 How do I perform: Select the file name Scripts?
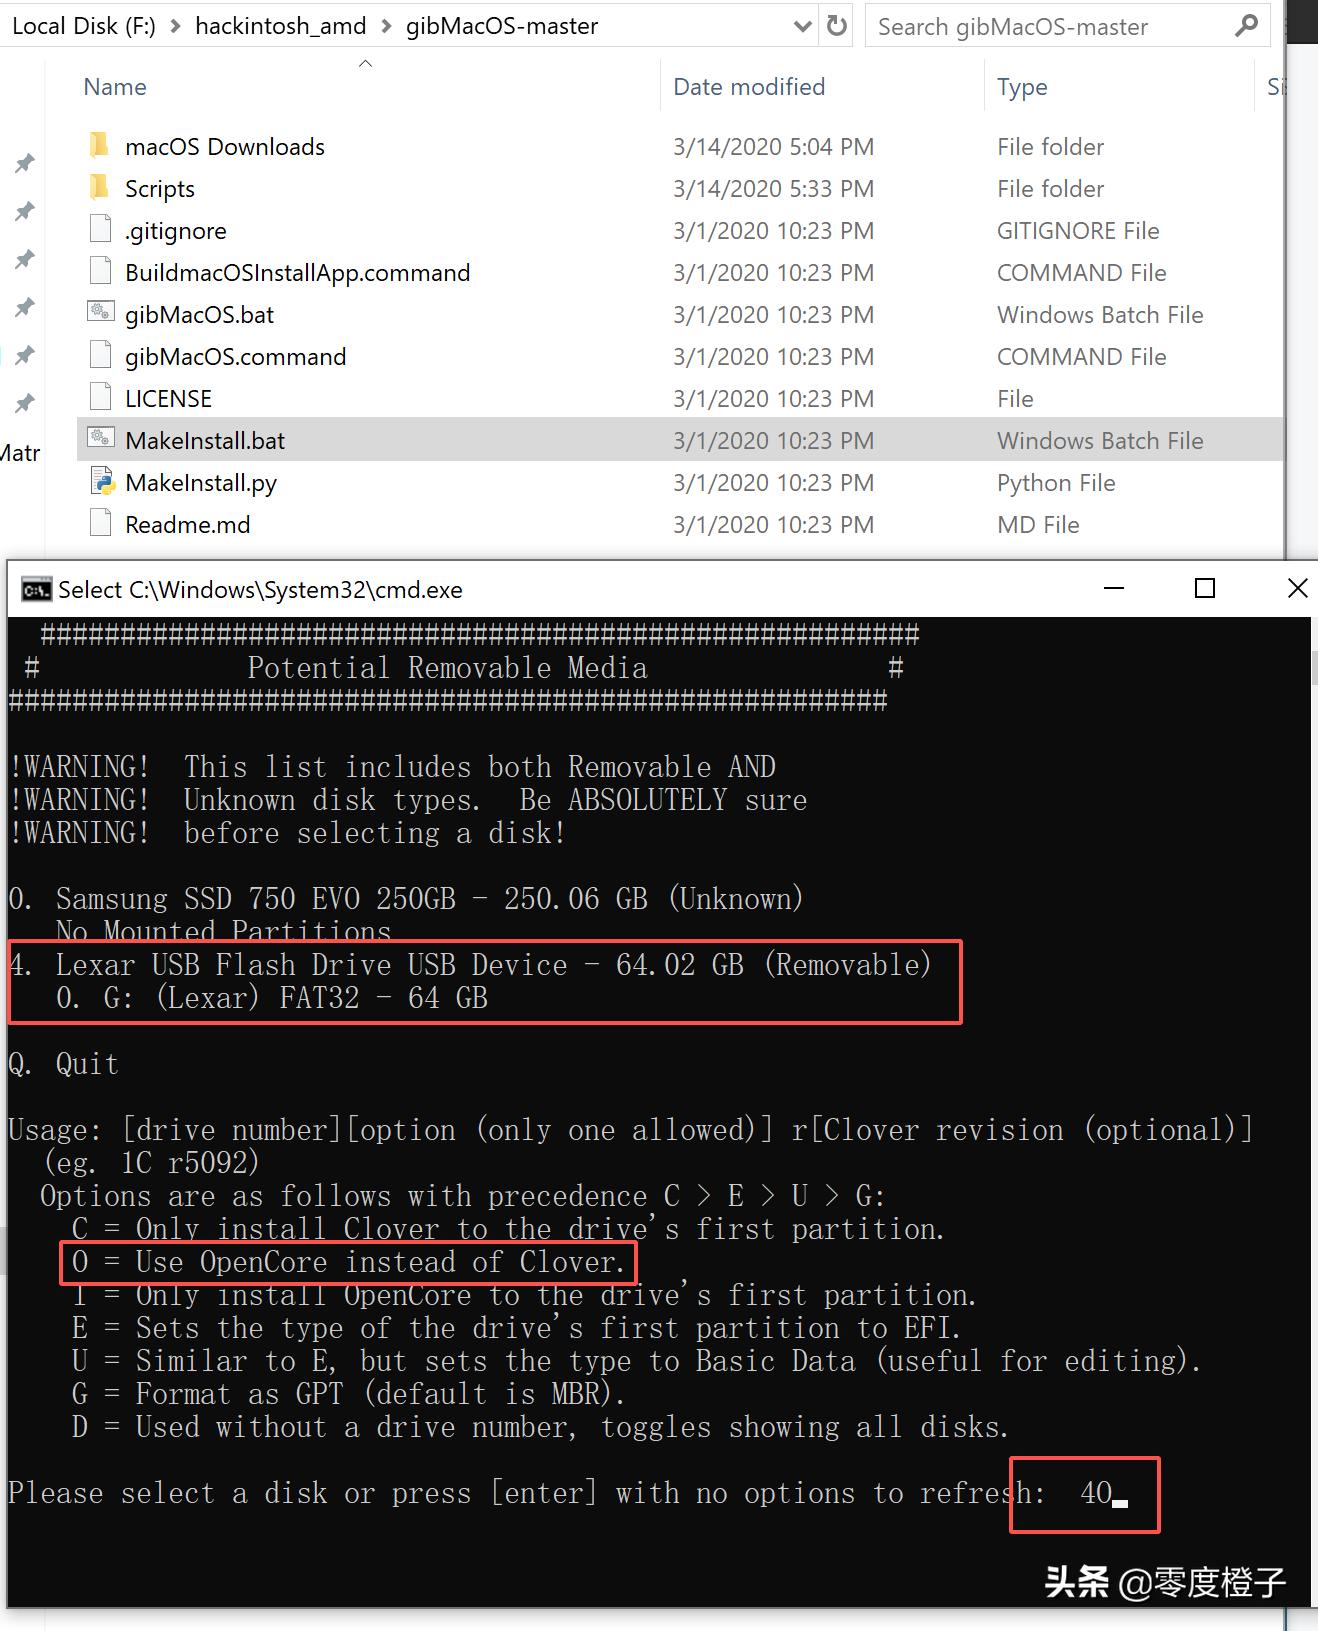160,189
